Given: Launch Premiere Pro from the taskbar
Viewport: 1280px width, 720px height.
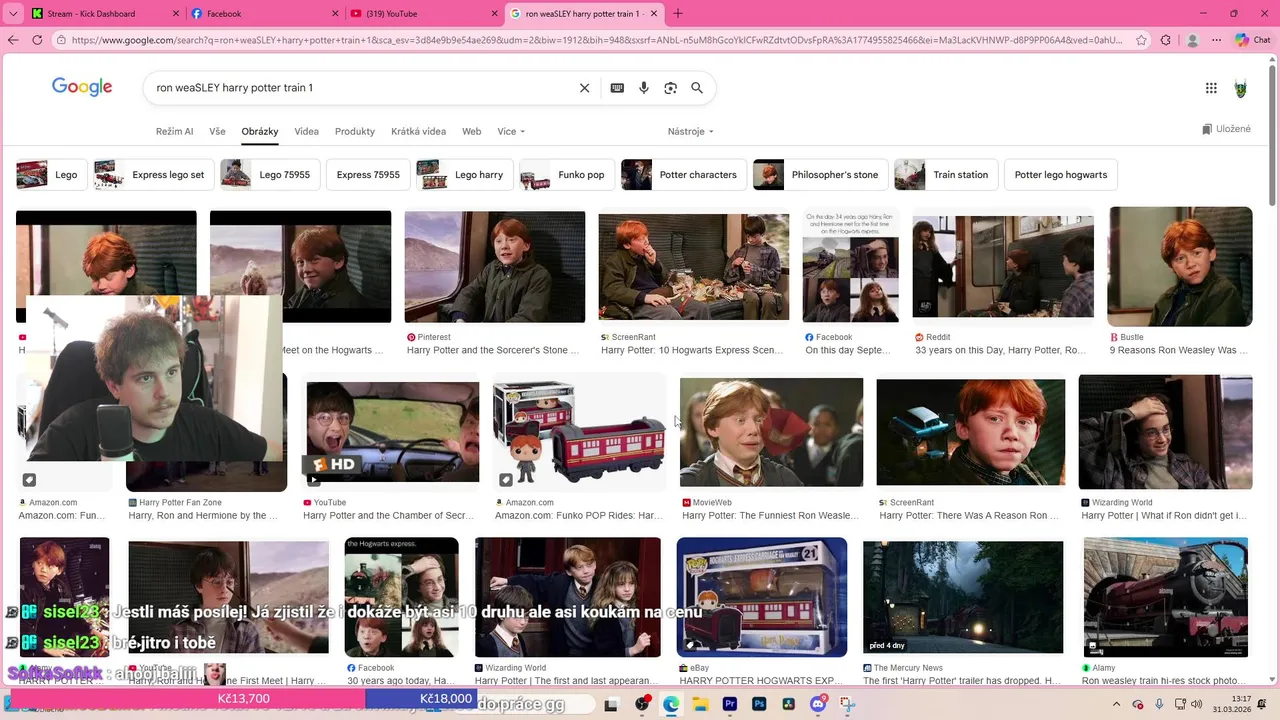Looking at the screenshot, I should pyautogui.click(x=729, y=704).
